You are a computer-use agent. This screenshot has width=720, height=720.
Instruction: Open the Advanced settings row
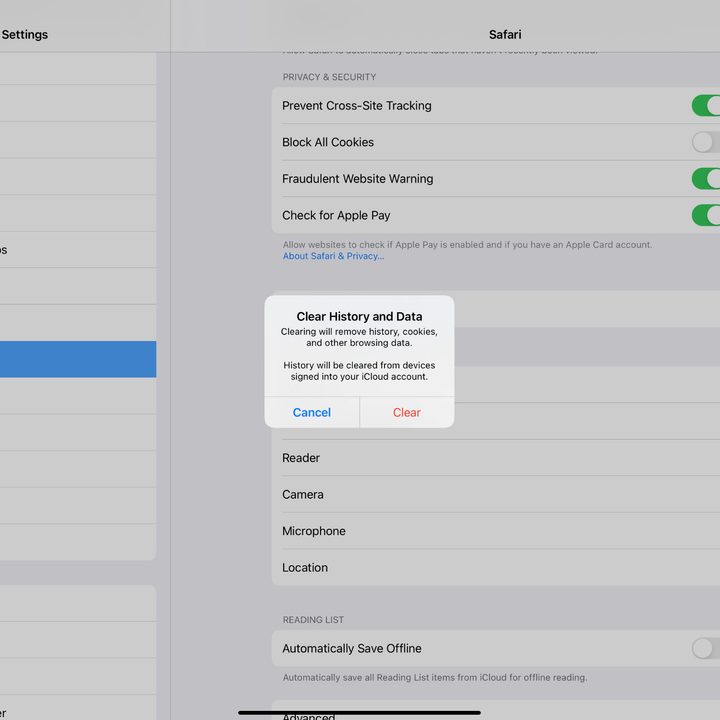click(496, 712)
